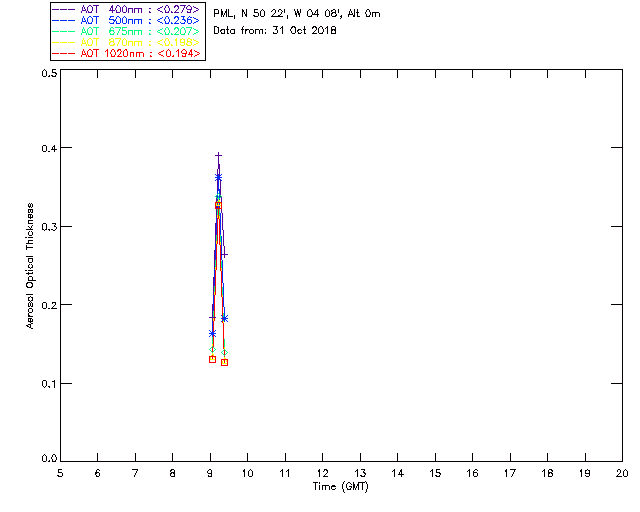640x512 pixels.
Task: Click the red square marker at peak
Action: [218, 205]
